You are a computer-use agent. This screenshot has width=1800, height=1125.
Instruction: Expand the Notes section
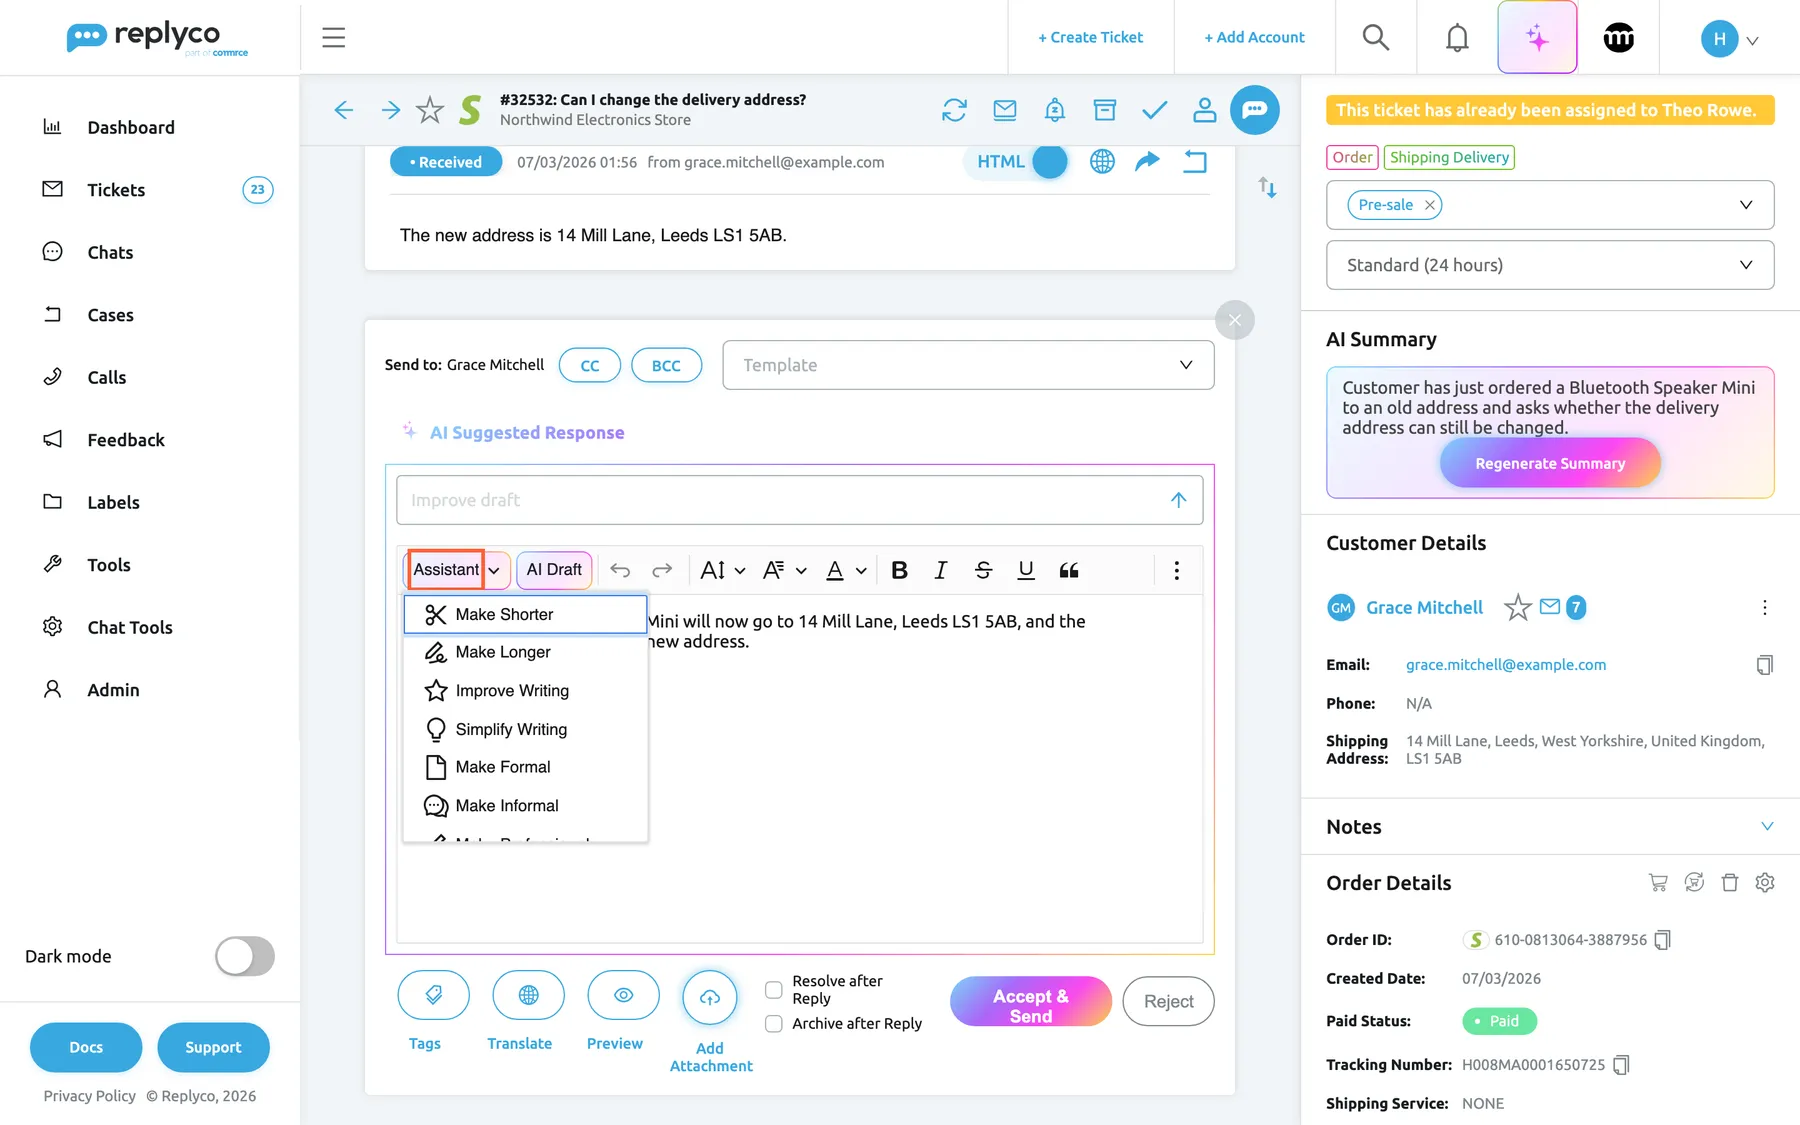point(1767,827)
